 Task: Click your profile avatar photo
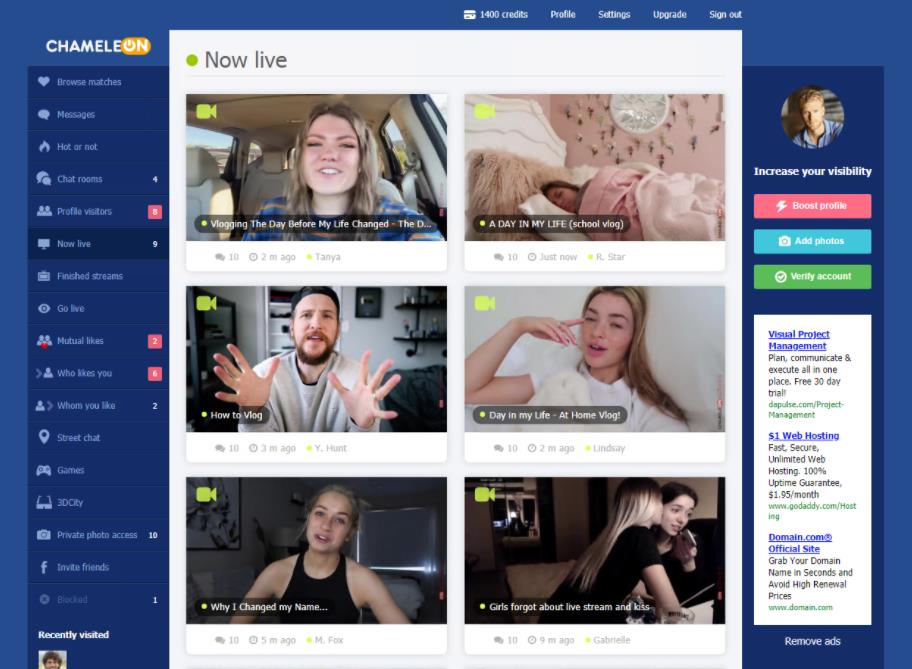[812, 117]
